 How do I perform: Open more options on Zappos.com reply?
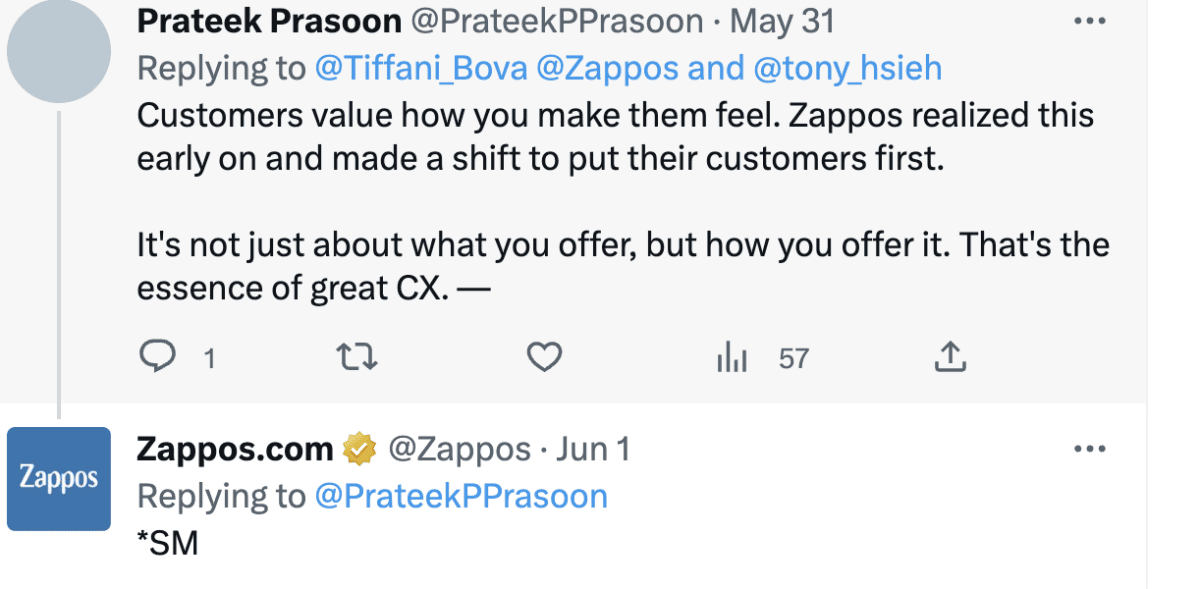(1089, 449)
